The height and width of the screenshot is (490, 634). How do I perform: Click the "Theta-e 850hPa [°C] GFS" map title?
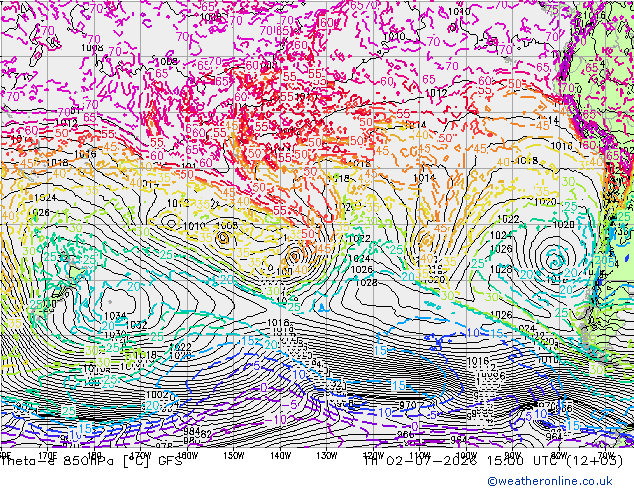coord(92,460)
